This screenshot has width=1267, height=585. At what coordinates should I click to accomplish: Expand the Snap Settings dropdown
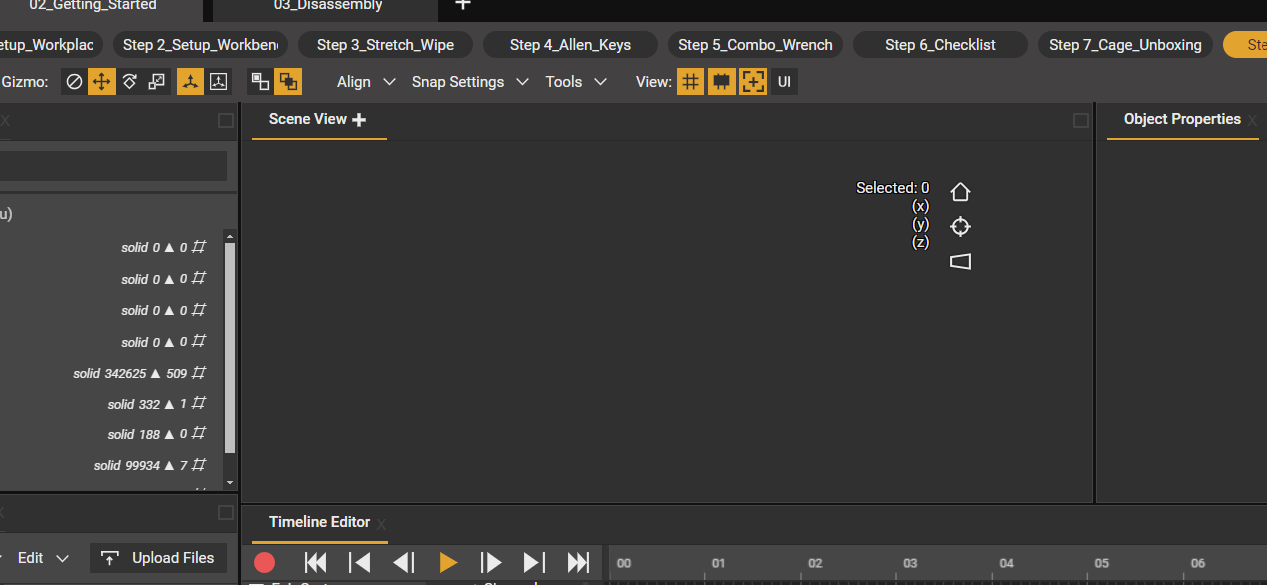click(x=469, y=82)
